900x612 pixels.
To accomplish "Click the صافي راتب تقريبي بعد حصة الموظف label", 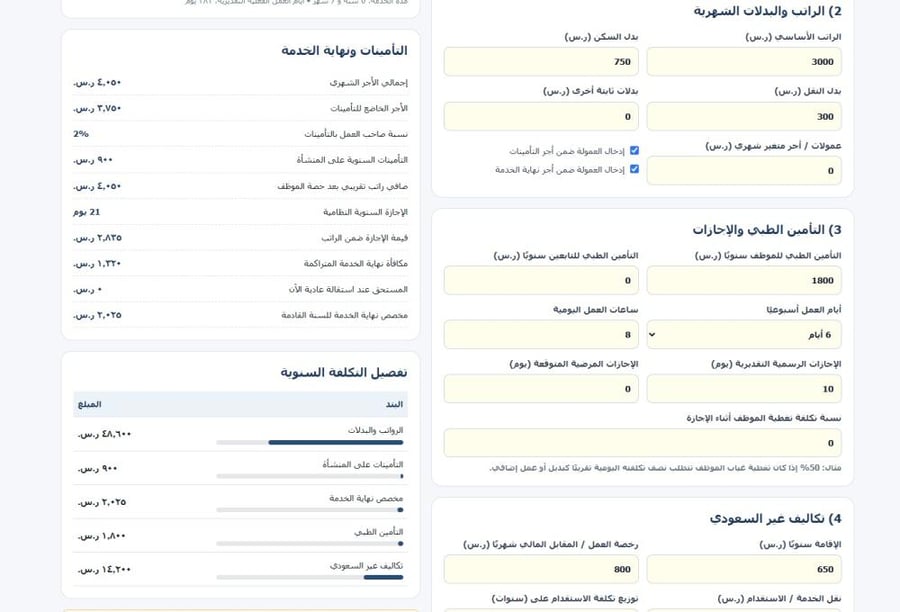I will (x=343, y=187).
